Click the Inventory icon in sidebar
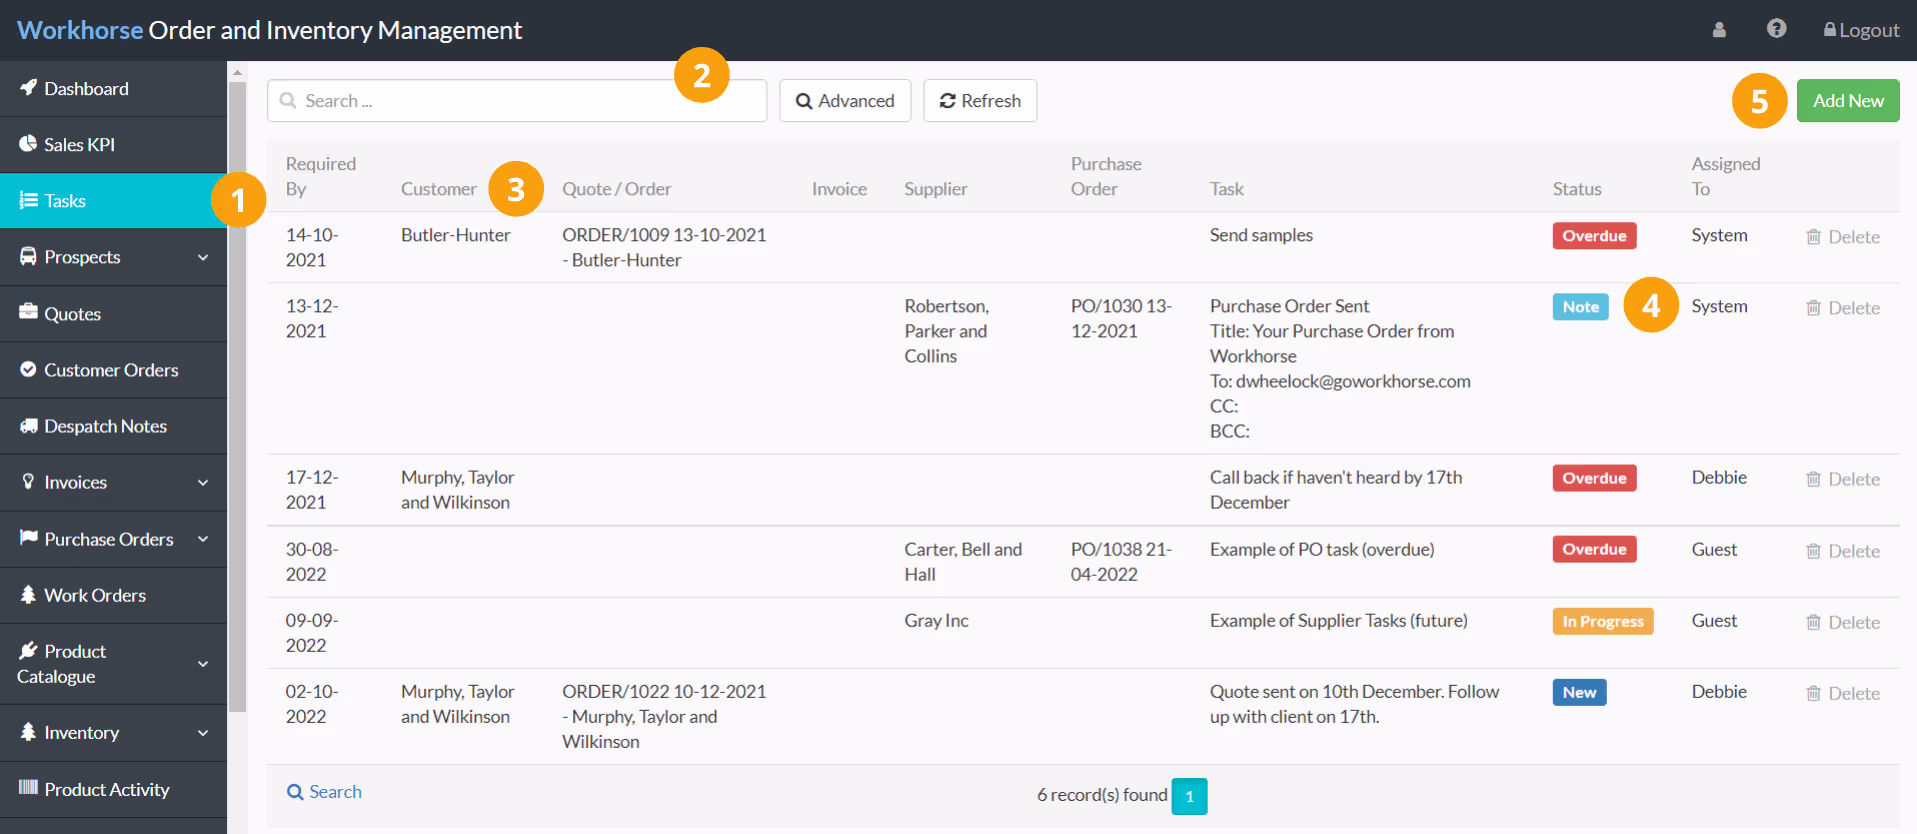Viewport: 1917px width, 834px height. click(x=28, y=732)
